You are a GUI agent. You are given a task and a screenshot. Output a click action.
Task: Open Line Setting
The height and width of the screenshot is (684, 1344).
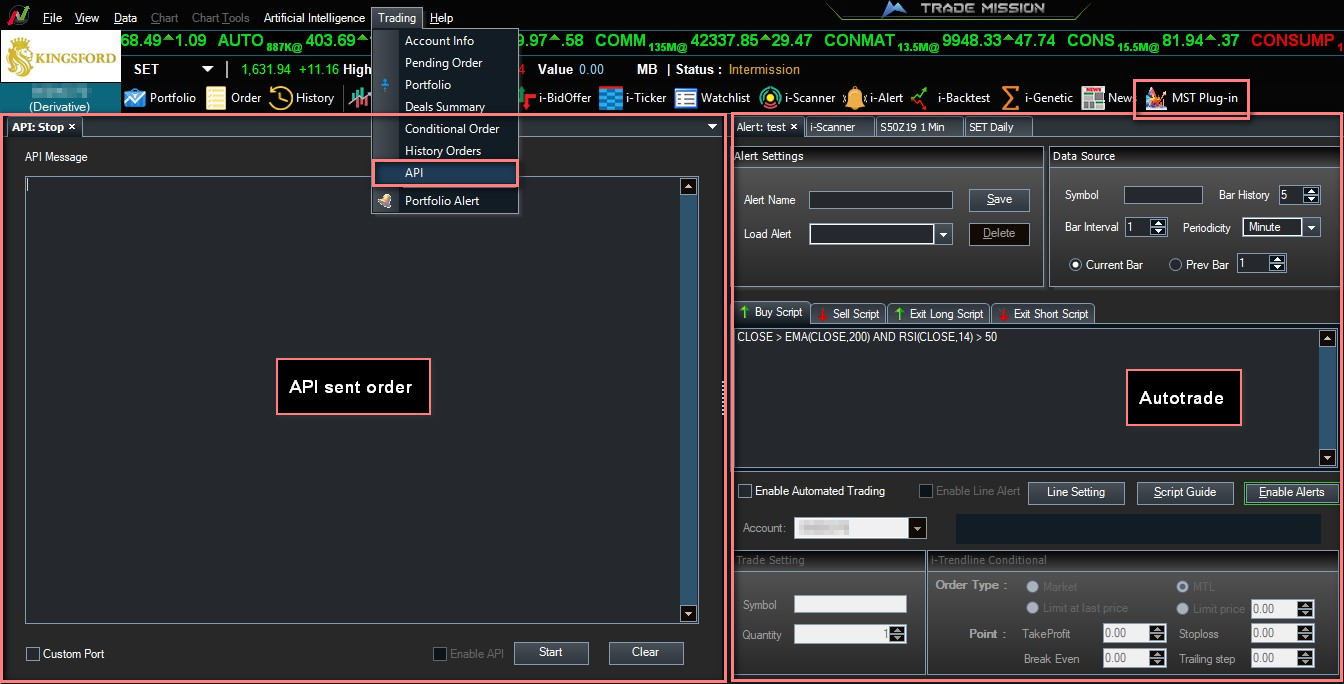click(1076, 492)
